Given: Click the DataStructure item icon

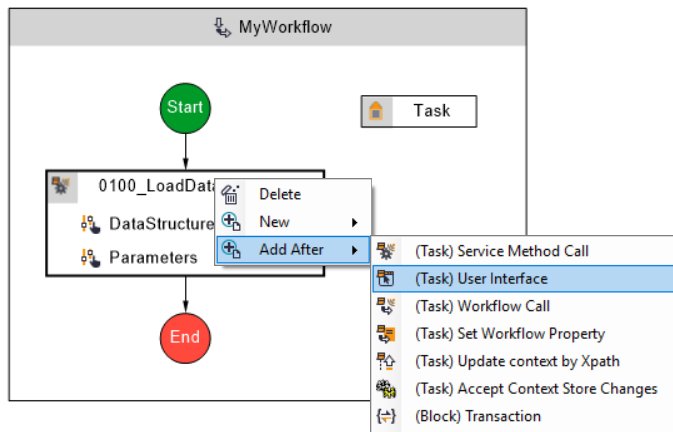Looking at the screenshot, I should [x=91, y=222].
